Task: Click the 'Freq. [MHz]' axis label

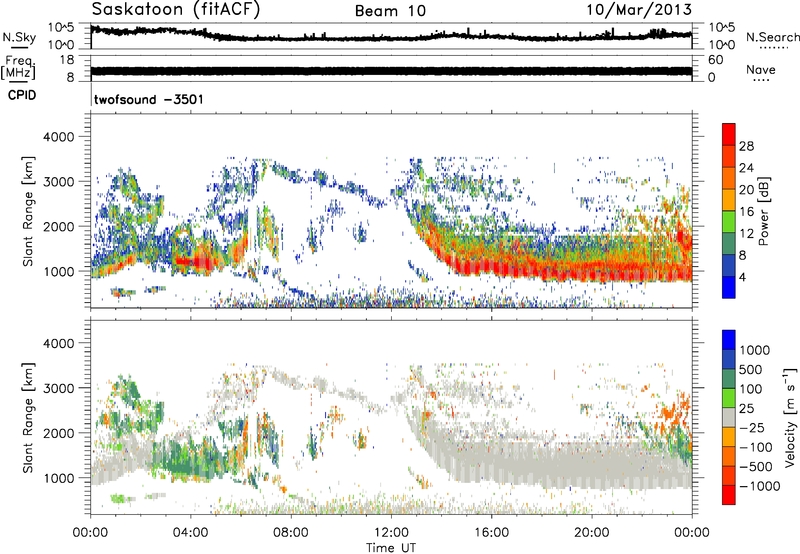Action: pos(19,68)
